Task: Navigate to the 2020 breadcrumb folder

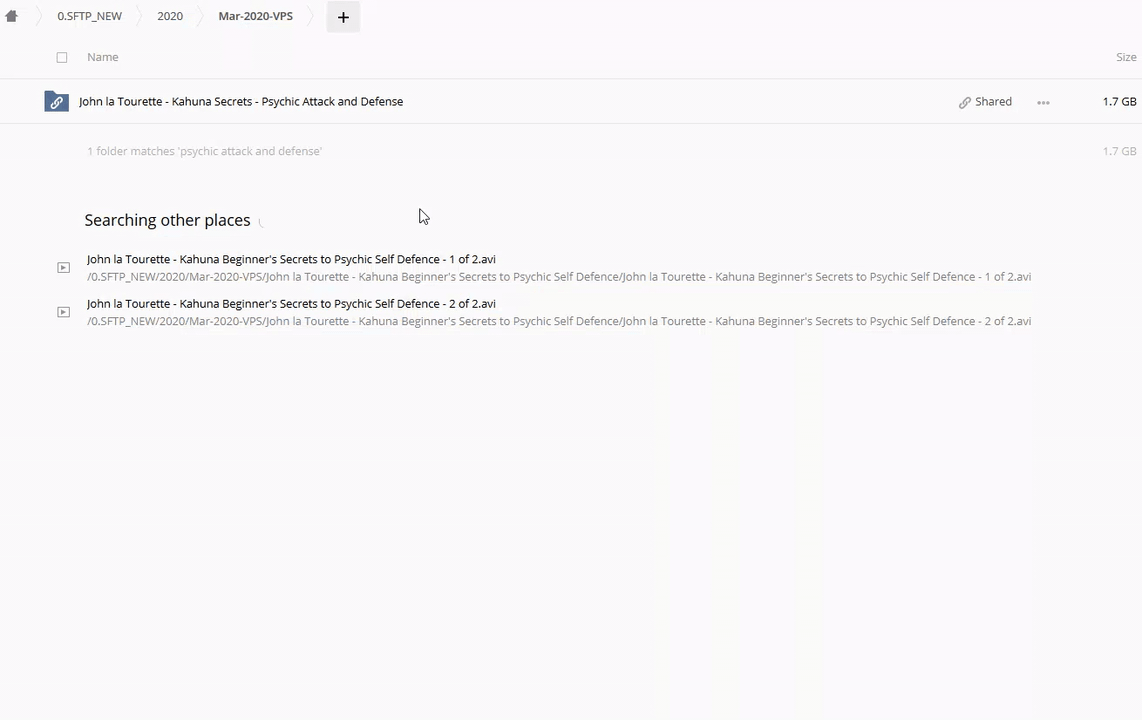Action: (x=170, y=16)
